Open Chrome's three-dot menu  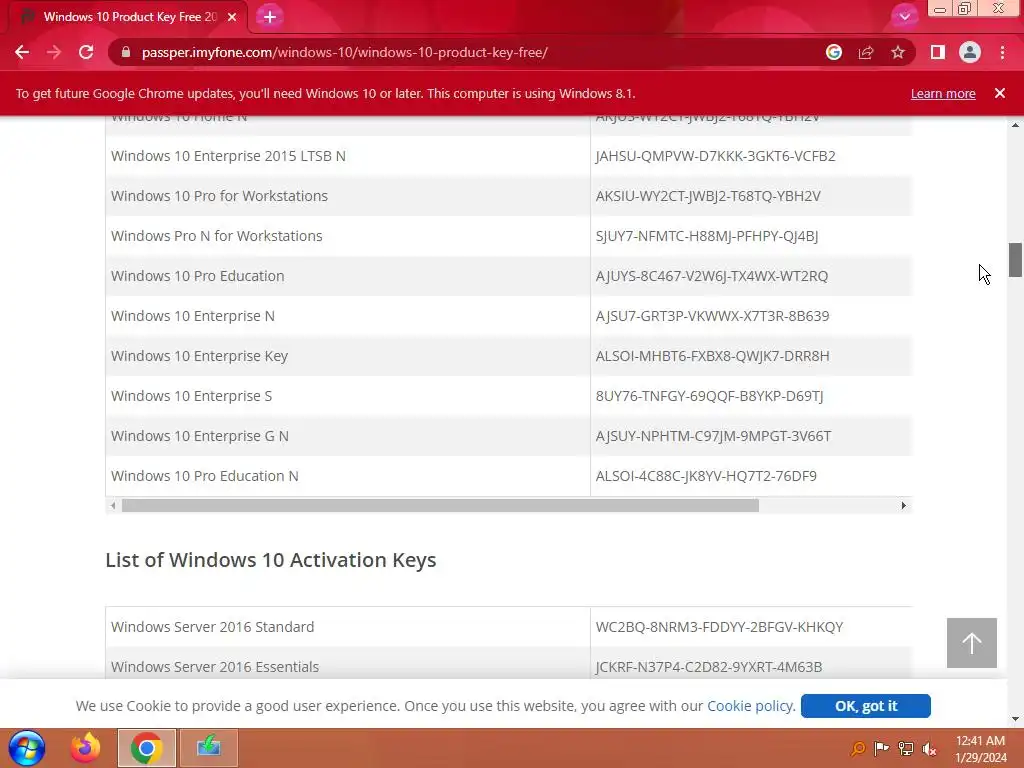click(1002, 52)
